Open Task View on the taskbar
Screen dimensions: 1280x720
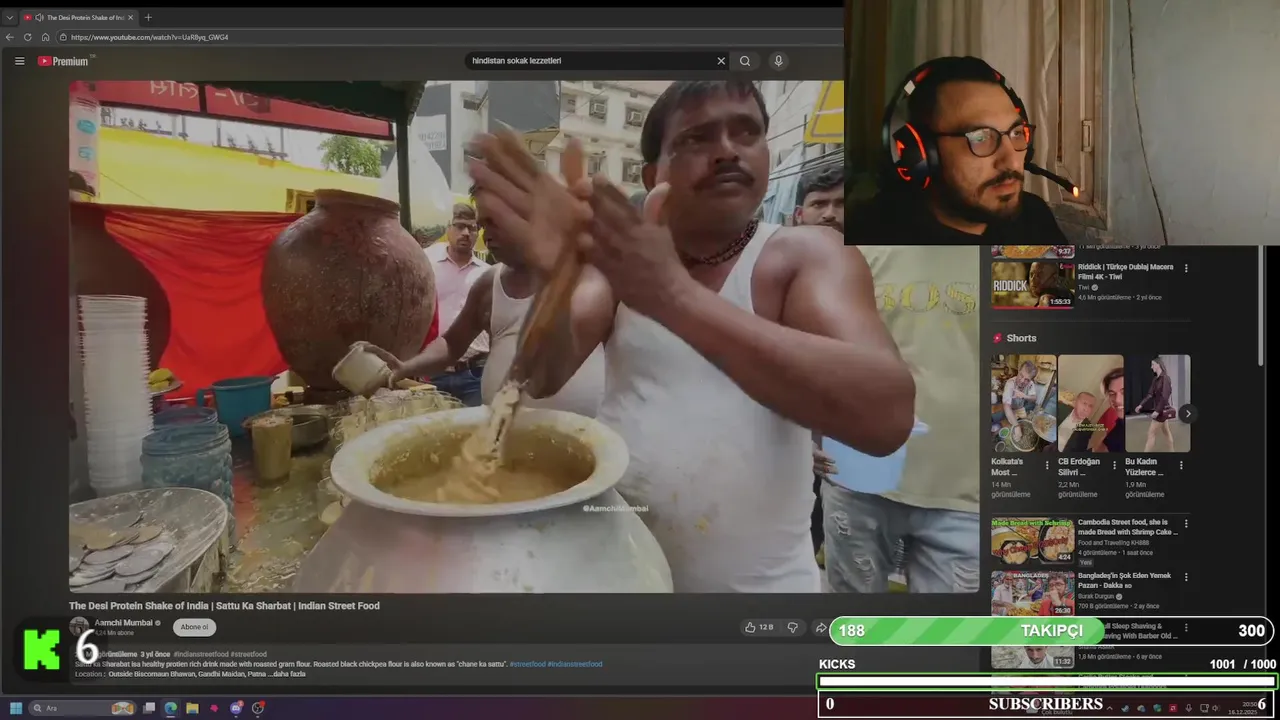coord(149,708)
